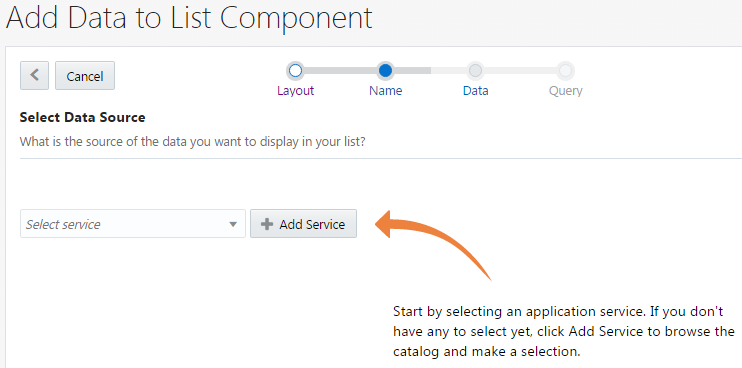Click the Add Data to List Component title
The height and width of the screenshot is (368, 742).
[x=189, y=19]
